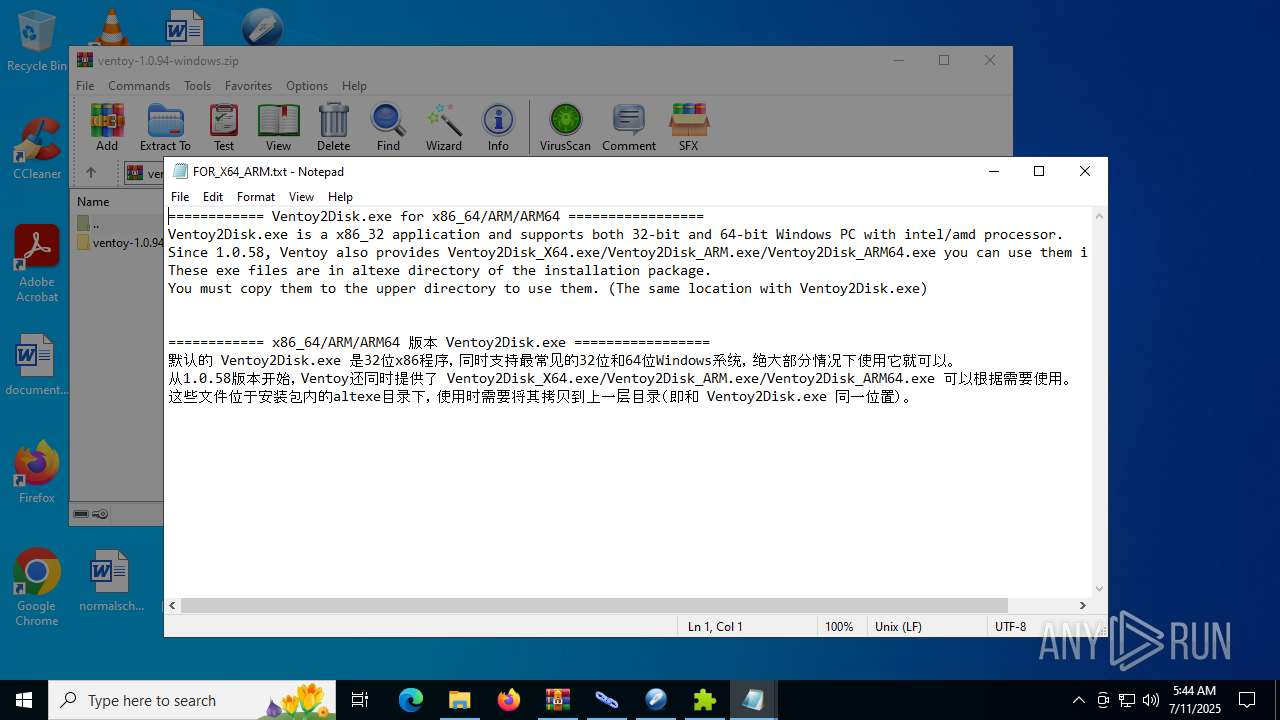Open Notepad Help menu
Viewport: 1280px width, 720px height.
[x=340, y=197]
